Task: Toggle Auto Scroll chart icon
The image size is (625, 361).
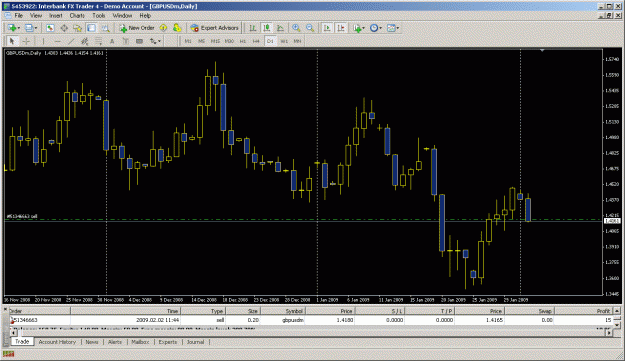Action: [x=327, y=28]
